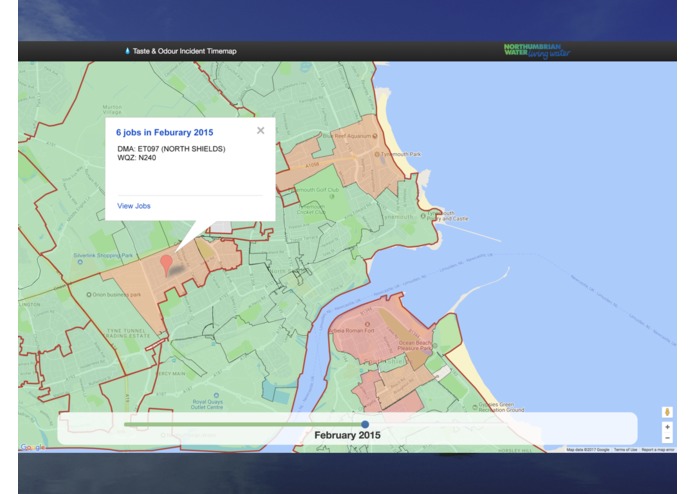
Task: Click the Tynemouth Cricket Club label
Action: [x=312, y=209]
